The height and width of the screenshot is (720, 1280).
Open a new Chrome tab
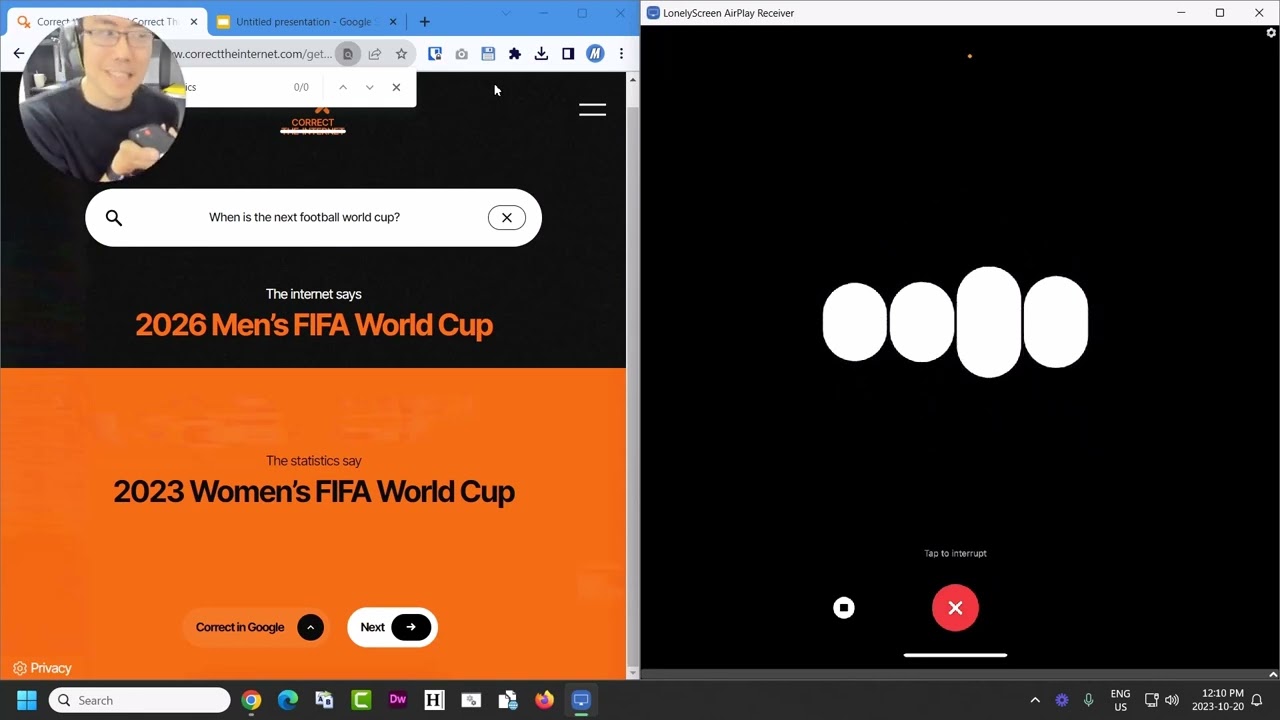click(x=424, y=21)
